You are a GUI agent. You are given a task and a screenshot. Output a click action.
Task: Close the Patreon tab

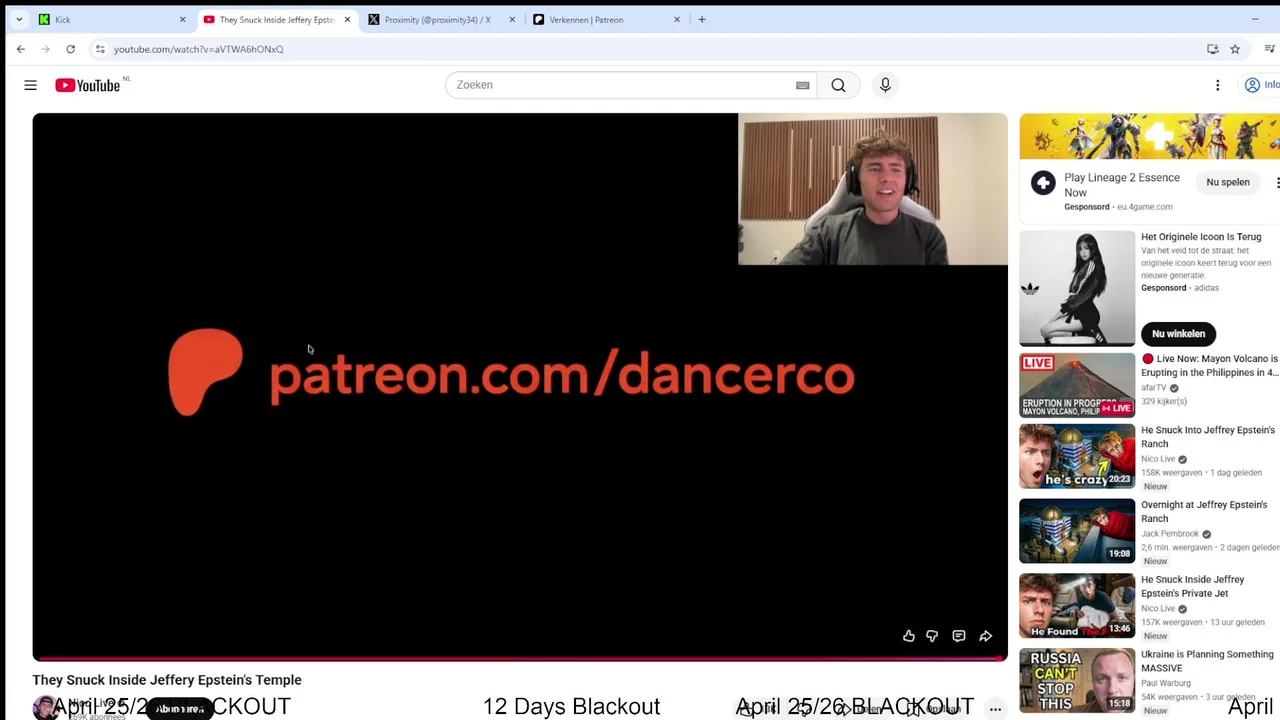pyautogui.click(x=677, y=19)
